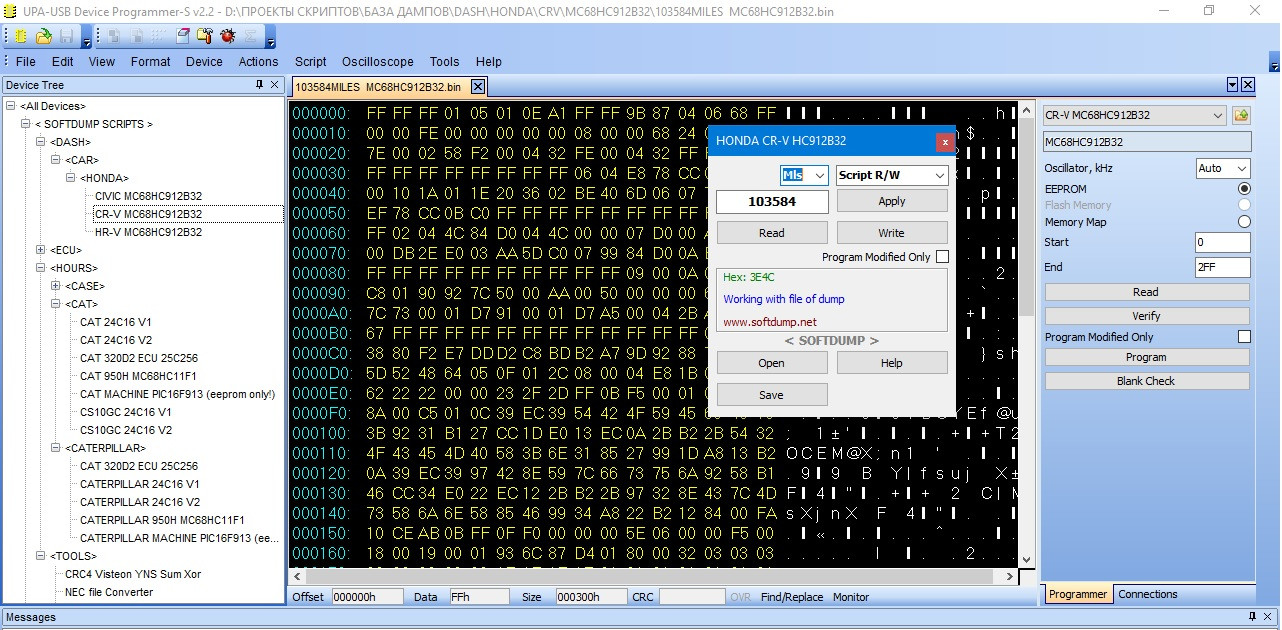This screenshot has width=1282, height=630.
Task: Enable Program Modified Only in Programmer panel
Action: [1244, 337]
